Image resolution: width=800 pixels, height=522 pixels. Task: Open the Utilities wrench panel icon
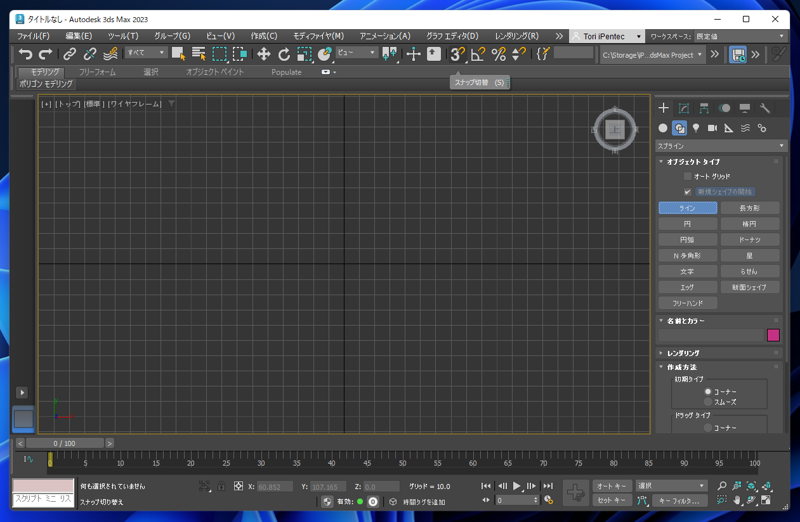pos(765,108)
